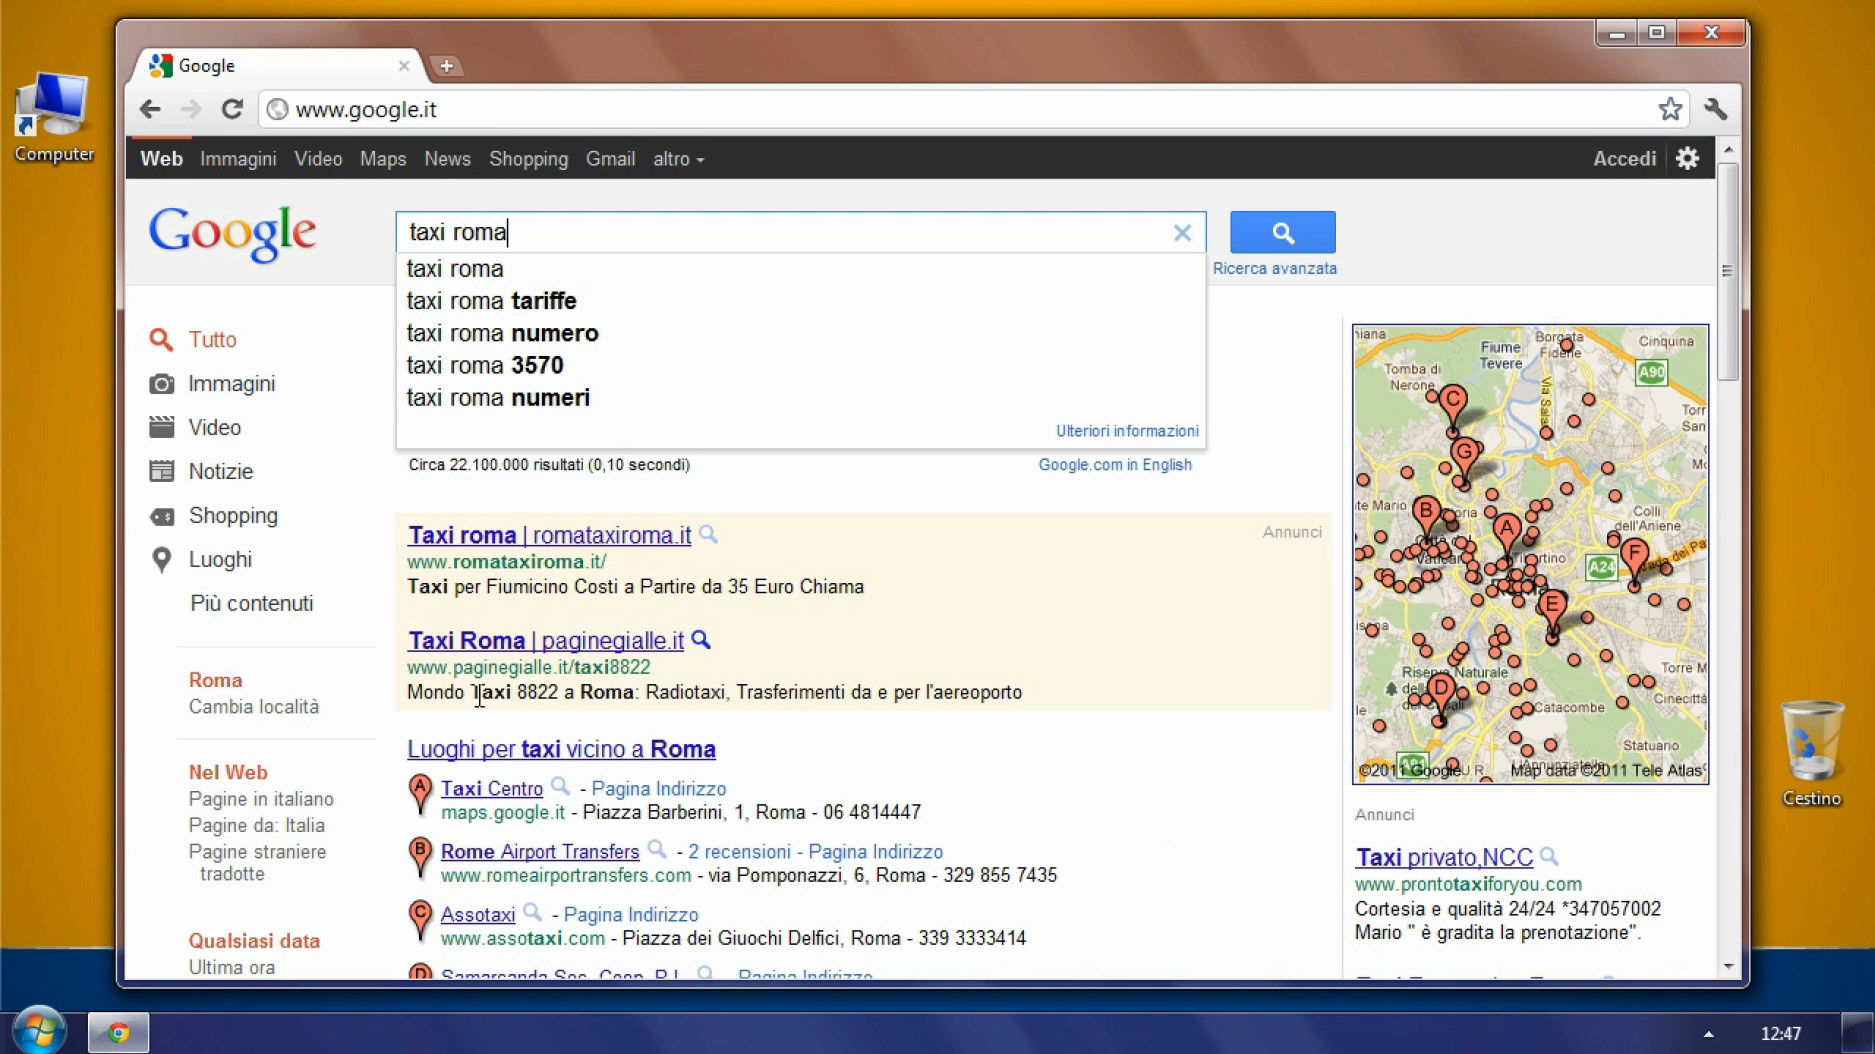
Task: Open Gmail in the top bar
Action: click(610, 159)
